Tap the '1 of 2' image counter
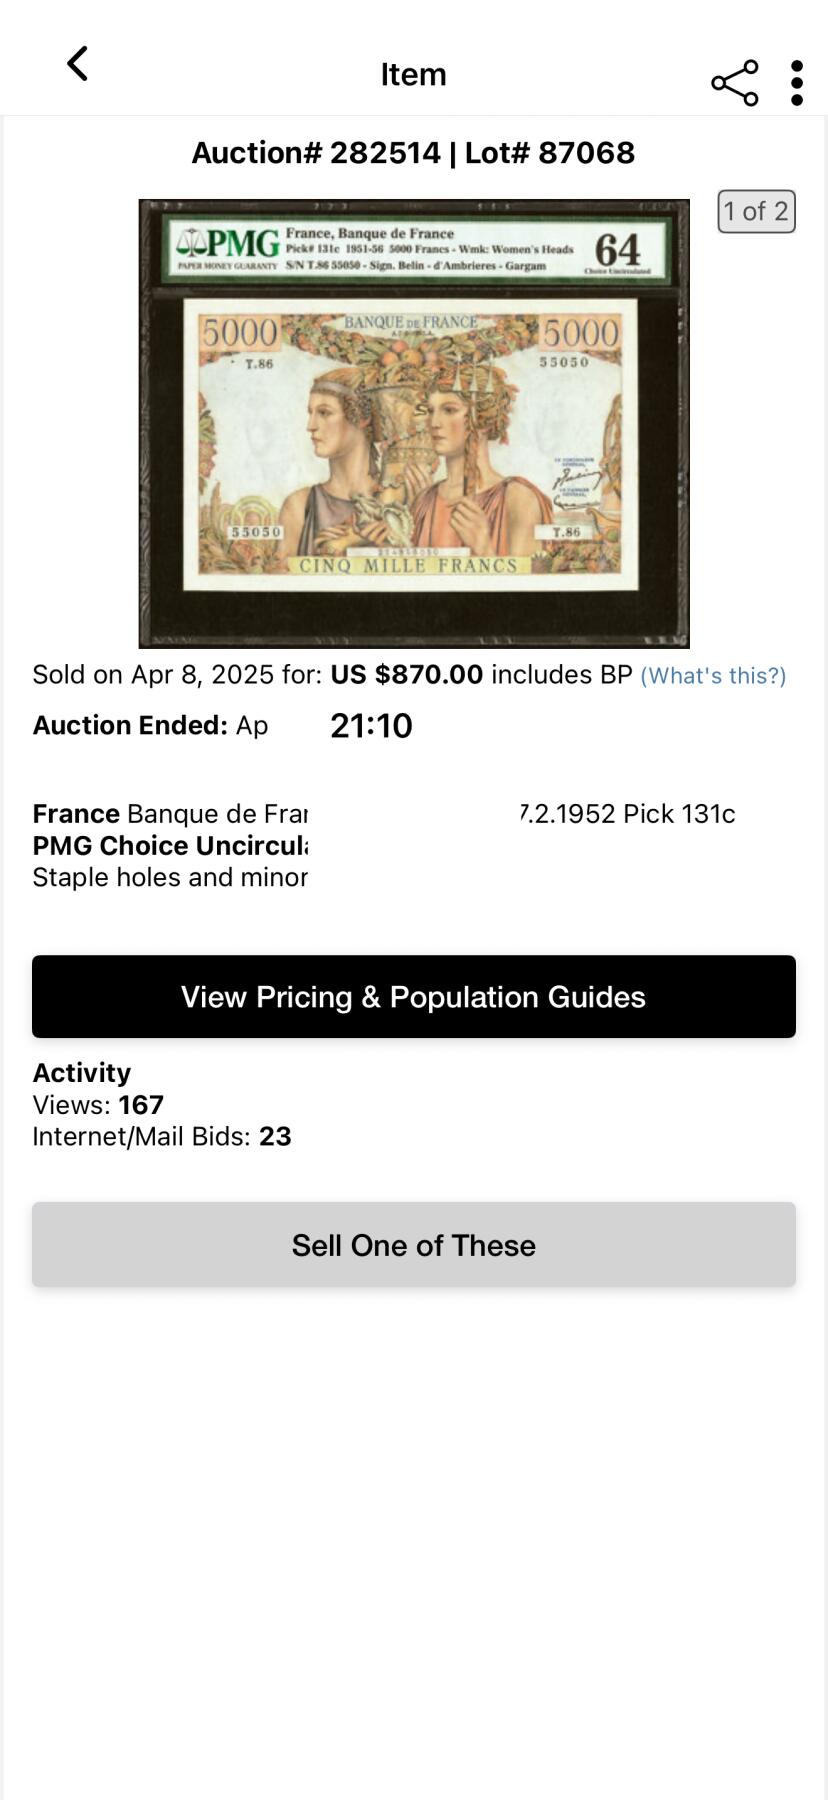Screen dimensions: 828x1800 tap(756, 211)
